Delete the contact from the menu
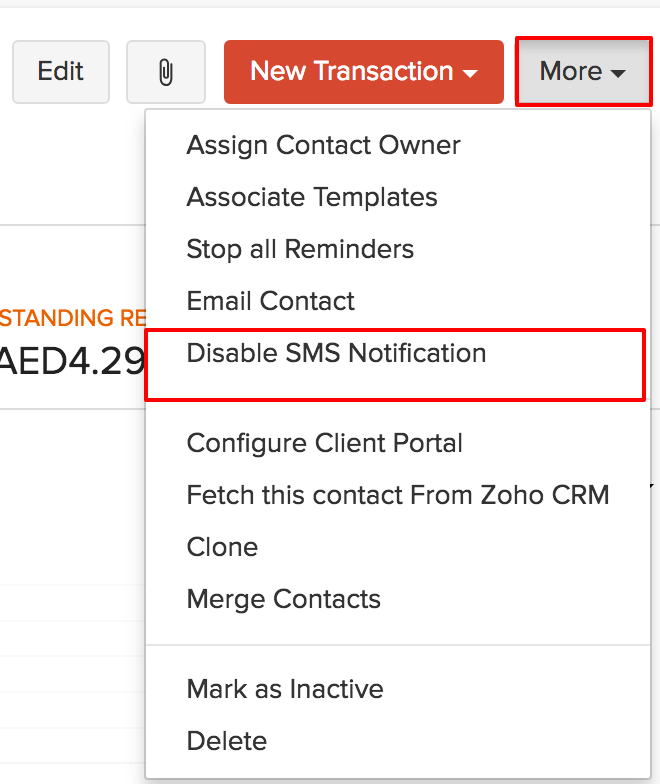 tap(226, 741)
